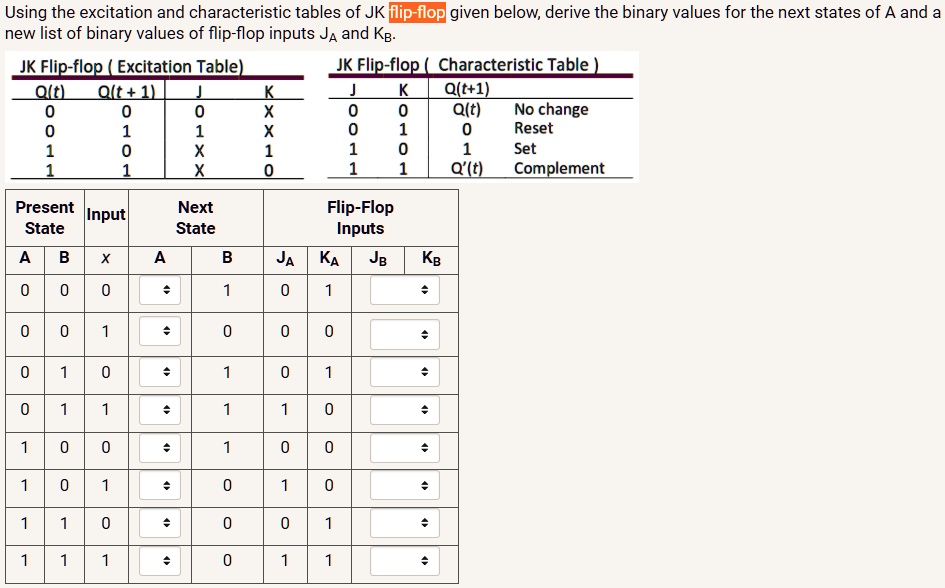Open Next State A dropdown for row 100

tap(160, 448)
